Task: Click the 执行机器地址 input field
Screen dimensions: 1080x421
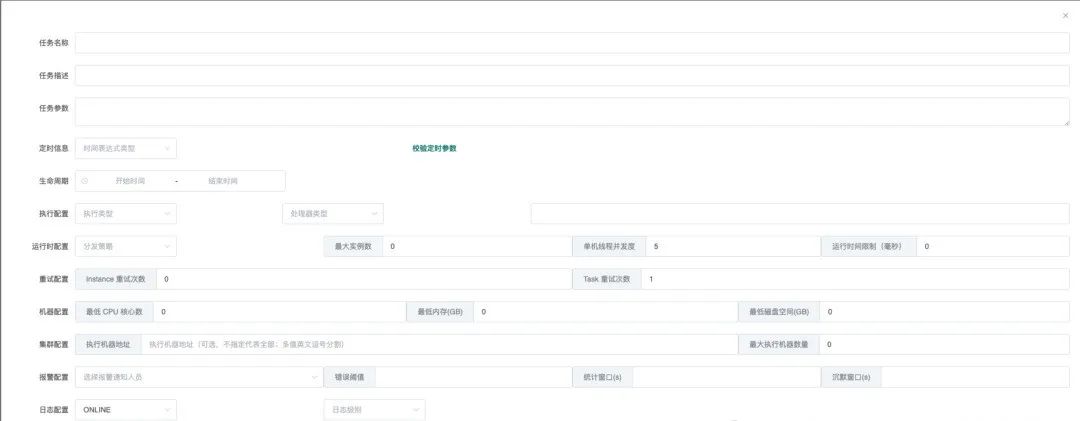Action: [x=439, y=344]
